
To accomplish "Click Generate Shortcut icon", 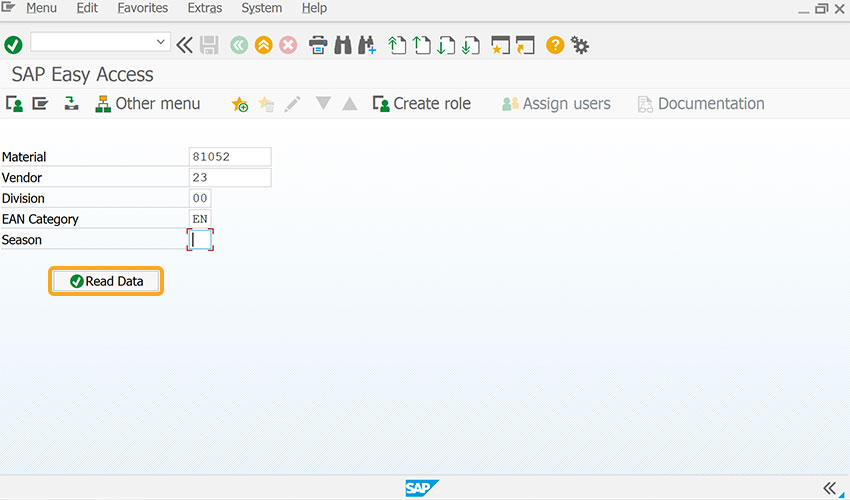I will point(525,45).
